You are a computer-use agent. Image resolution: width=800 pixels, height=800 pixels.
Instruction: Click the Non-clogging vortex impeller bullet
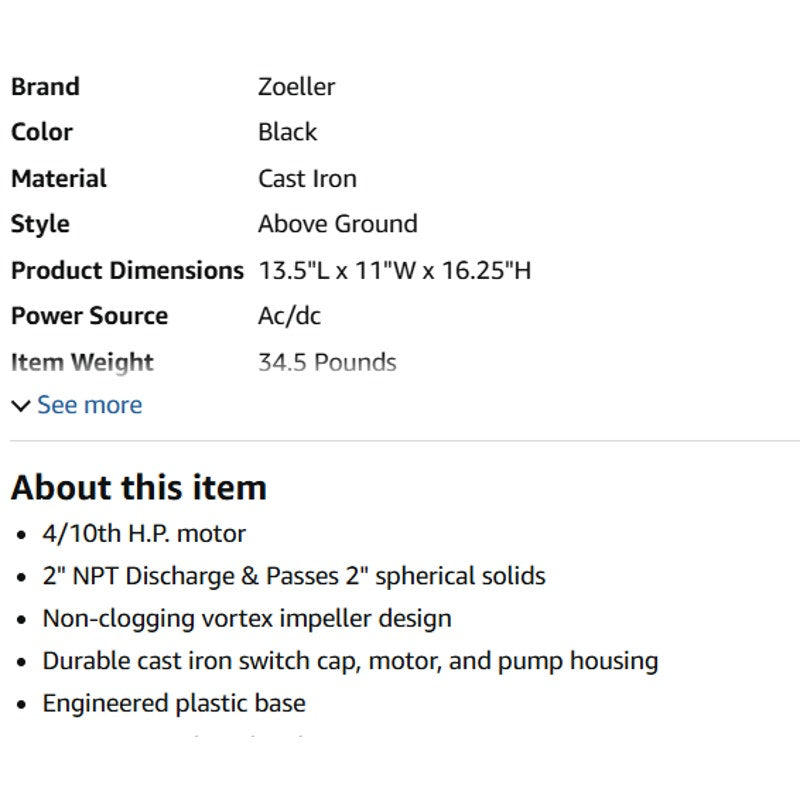[247, 619]
